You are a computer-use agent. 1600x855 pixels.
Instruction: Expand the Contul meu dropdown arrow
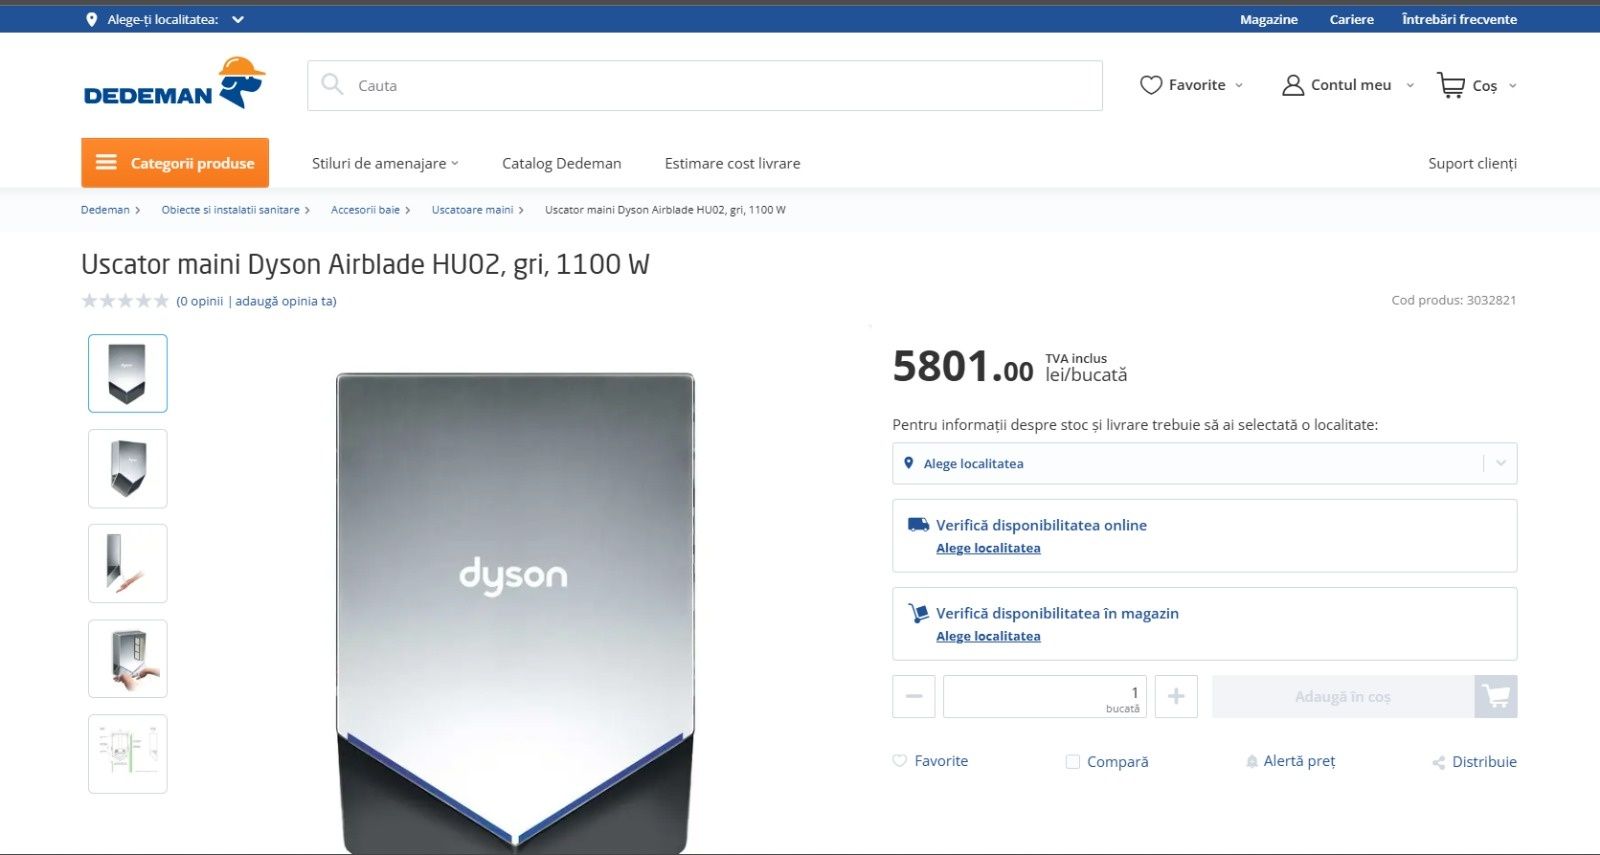point(1410,85)
